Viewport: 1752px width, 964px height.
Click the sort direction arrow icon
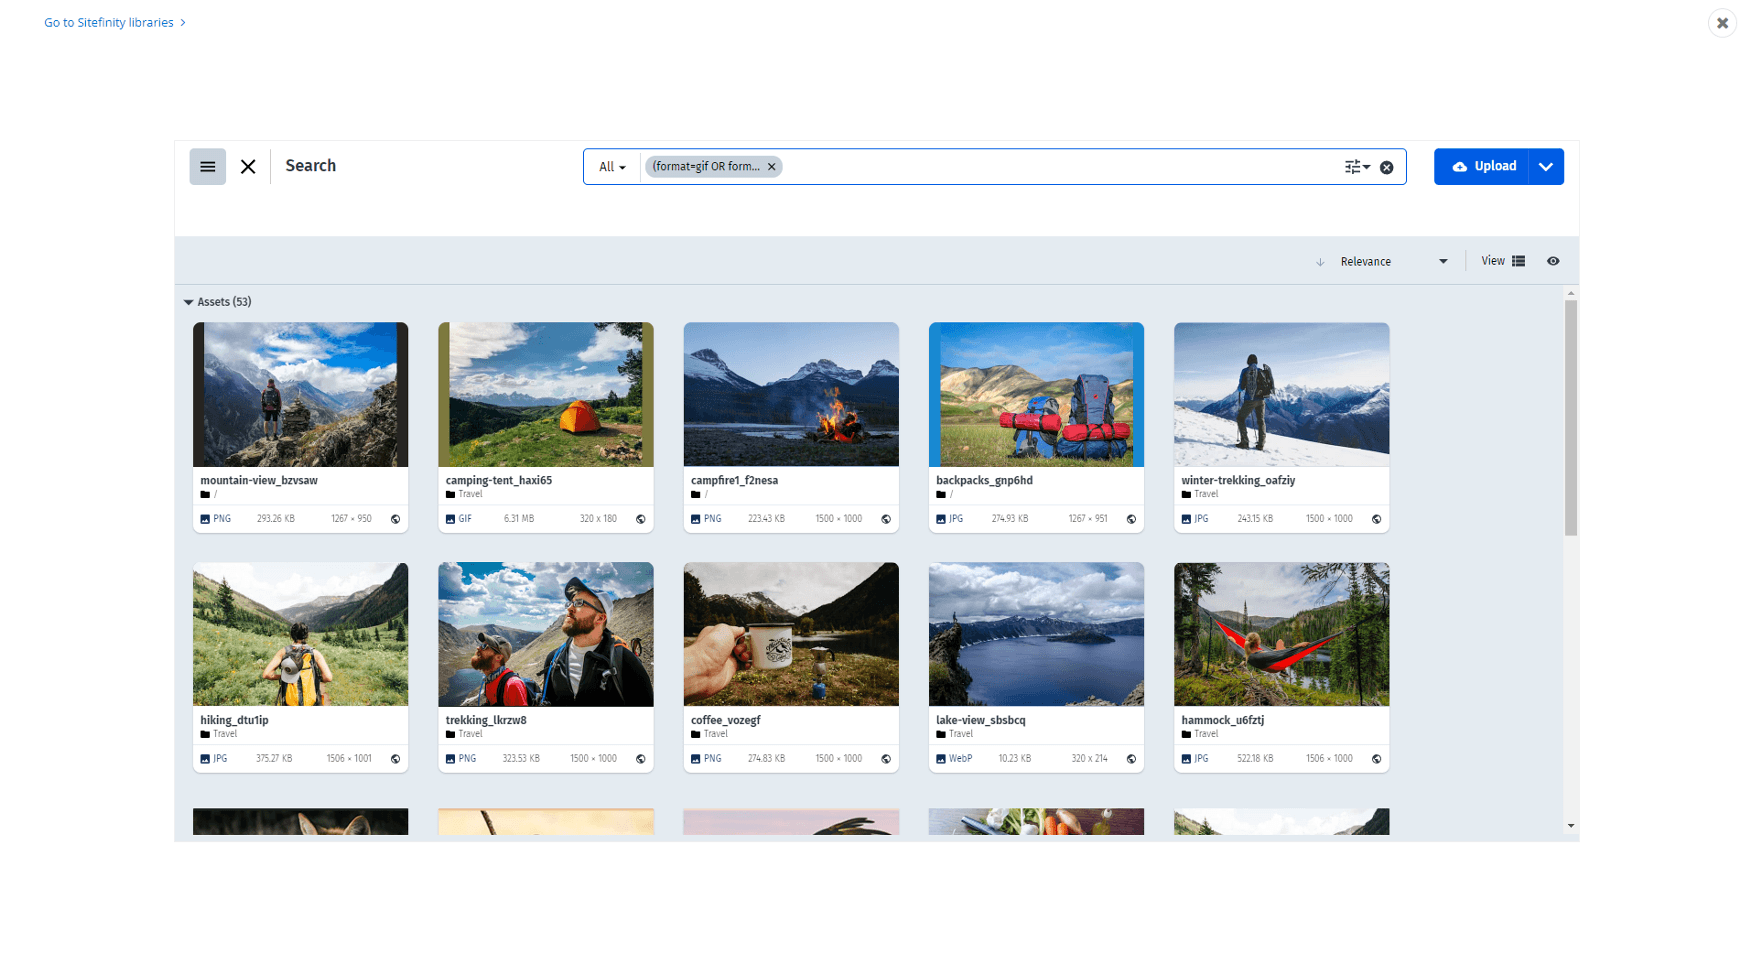(1320, 262)
